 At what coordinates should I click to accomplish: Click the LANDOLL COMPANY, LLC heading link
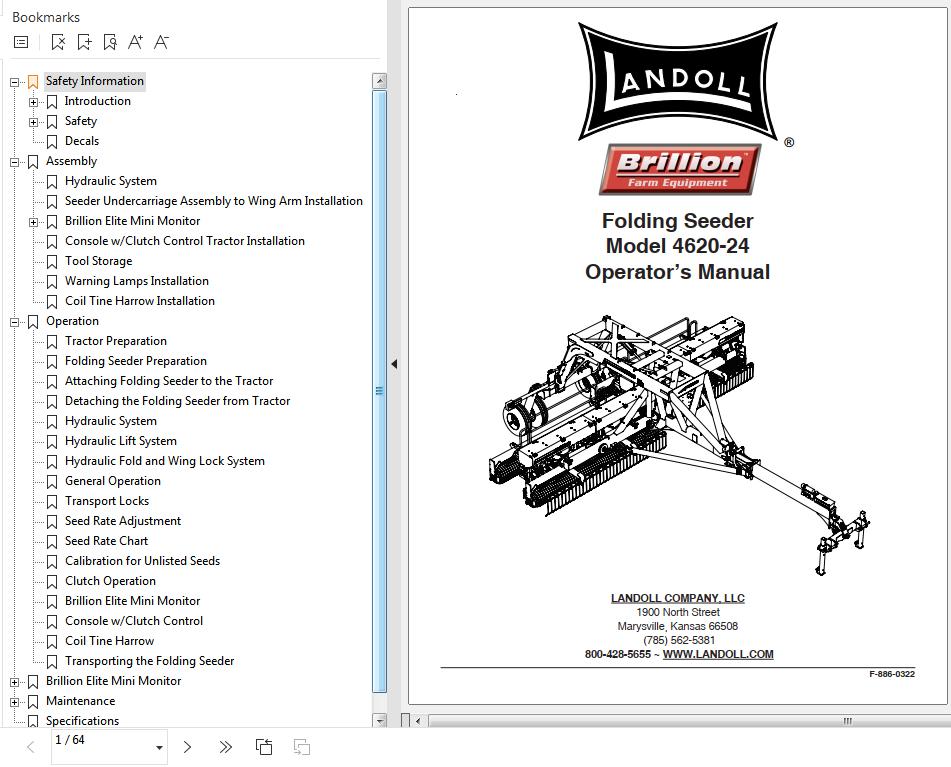pos(677,598)
